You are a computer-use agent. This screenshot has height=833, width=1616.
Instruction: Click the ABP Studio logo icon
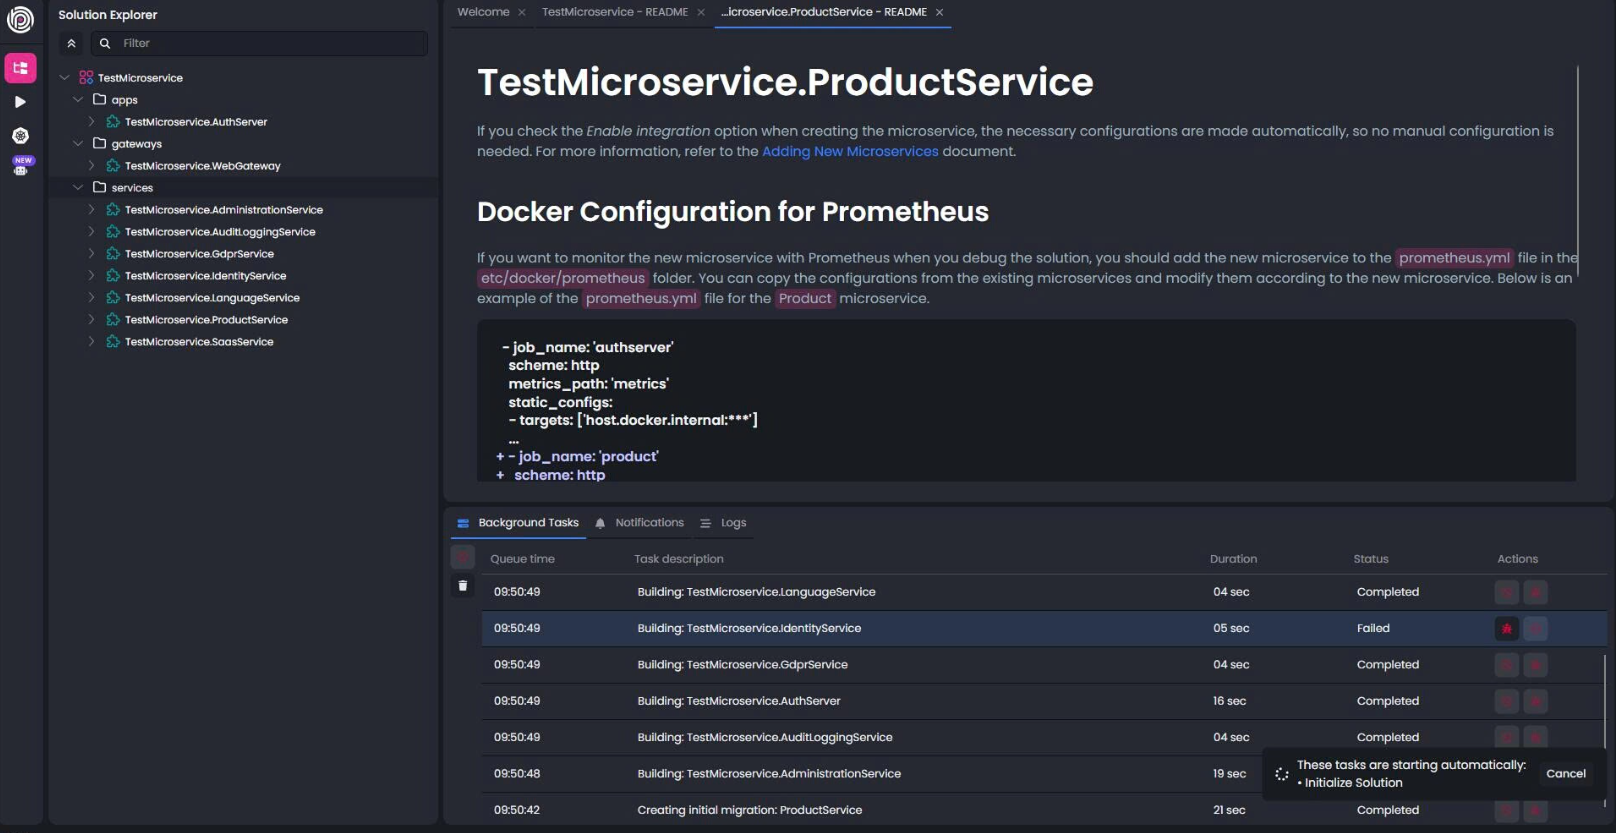[20, 19]
